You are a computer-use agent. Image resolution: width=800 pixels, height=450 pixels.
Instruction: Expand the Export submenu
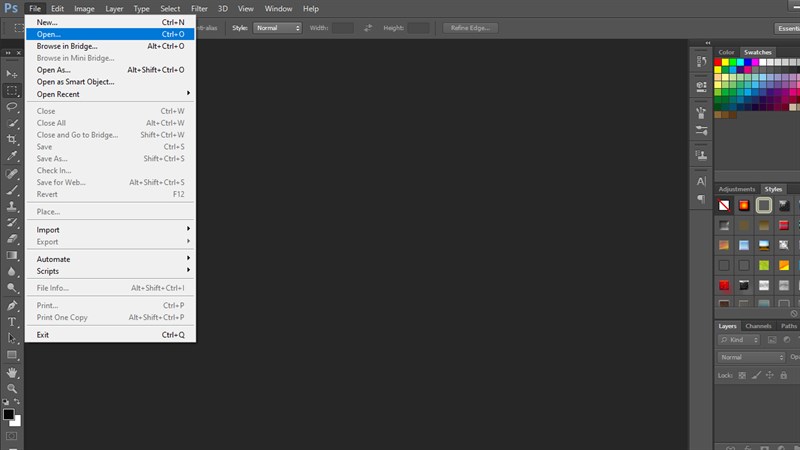(x=110, y=242)
